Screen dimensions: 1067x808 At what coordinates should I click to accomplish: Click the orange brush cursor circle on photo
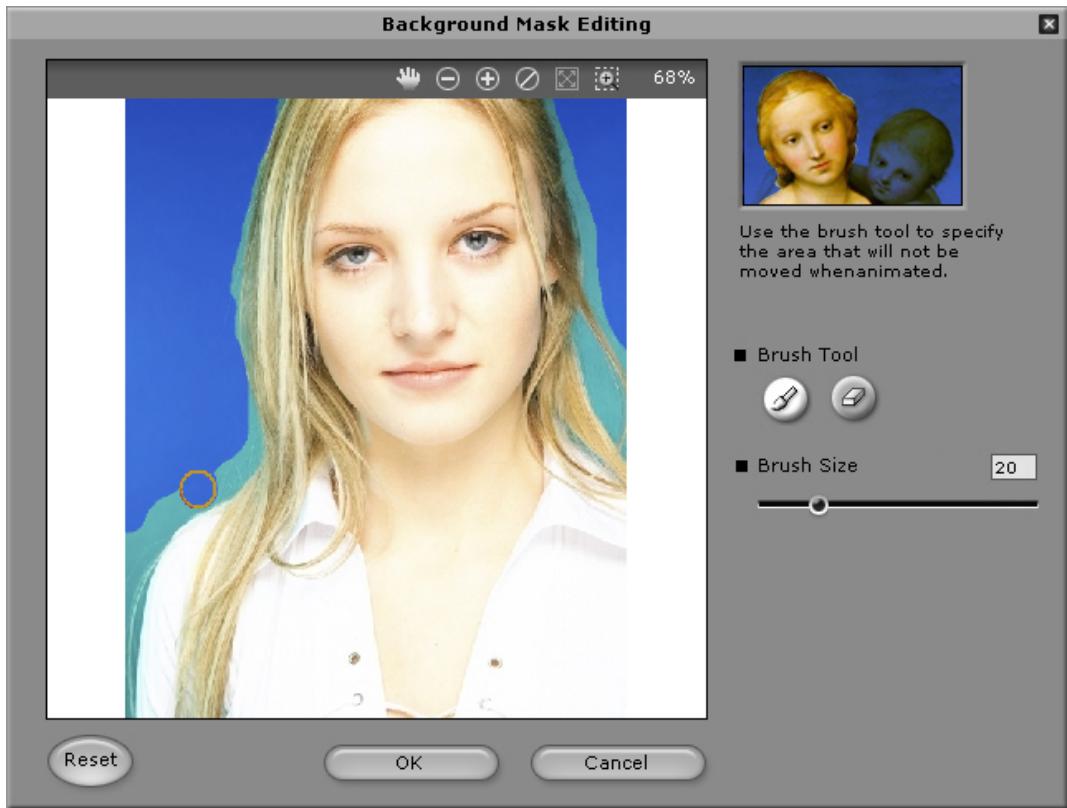(198, 489)
